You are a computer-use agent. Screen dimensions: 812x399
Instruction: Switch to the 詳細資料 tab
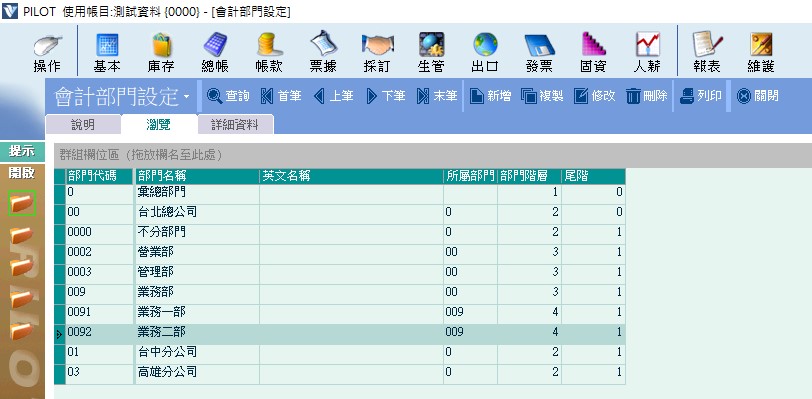click(x=236, y=125)
